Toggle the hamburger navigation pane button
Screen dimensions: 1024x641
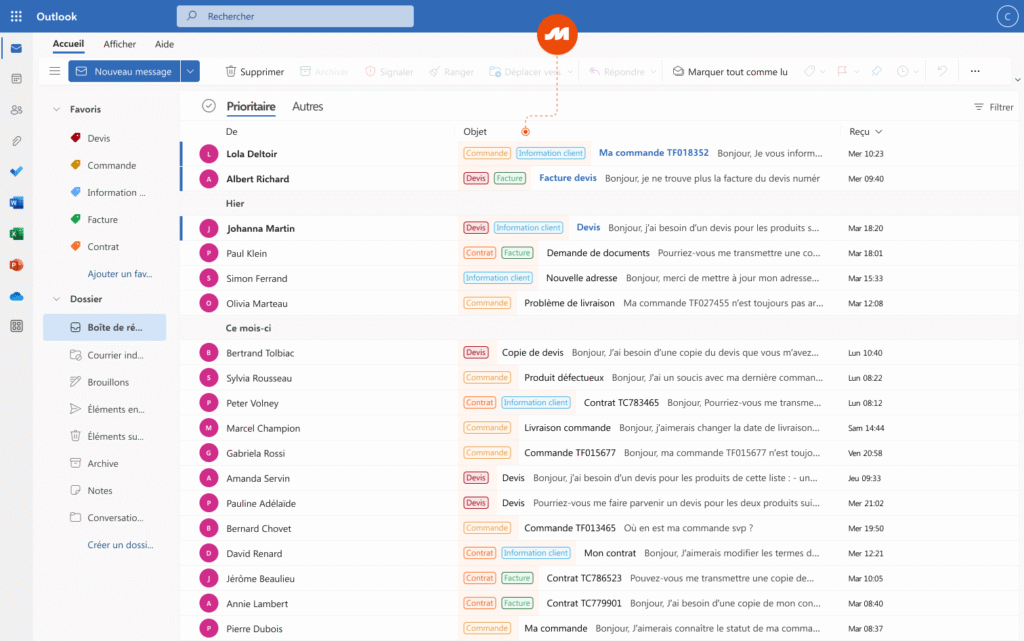click(55, 71)
